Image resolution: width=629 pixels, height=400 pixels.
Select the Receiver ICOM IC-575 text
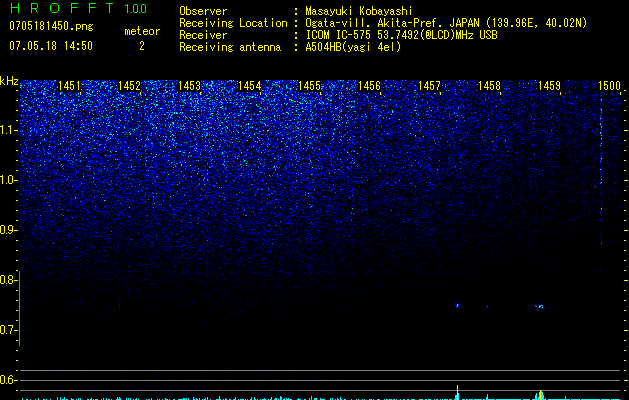pyautogui.click(x=401, y=35)
